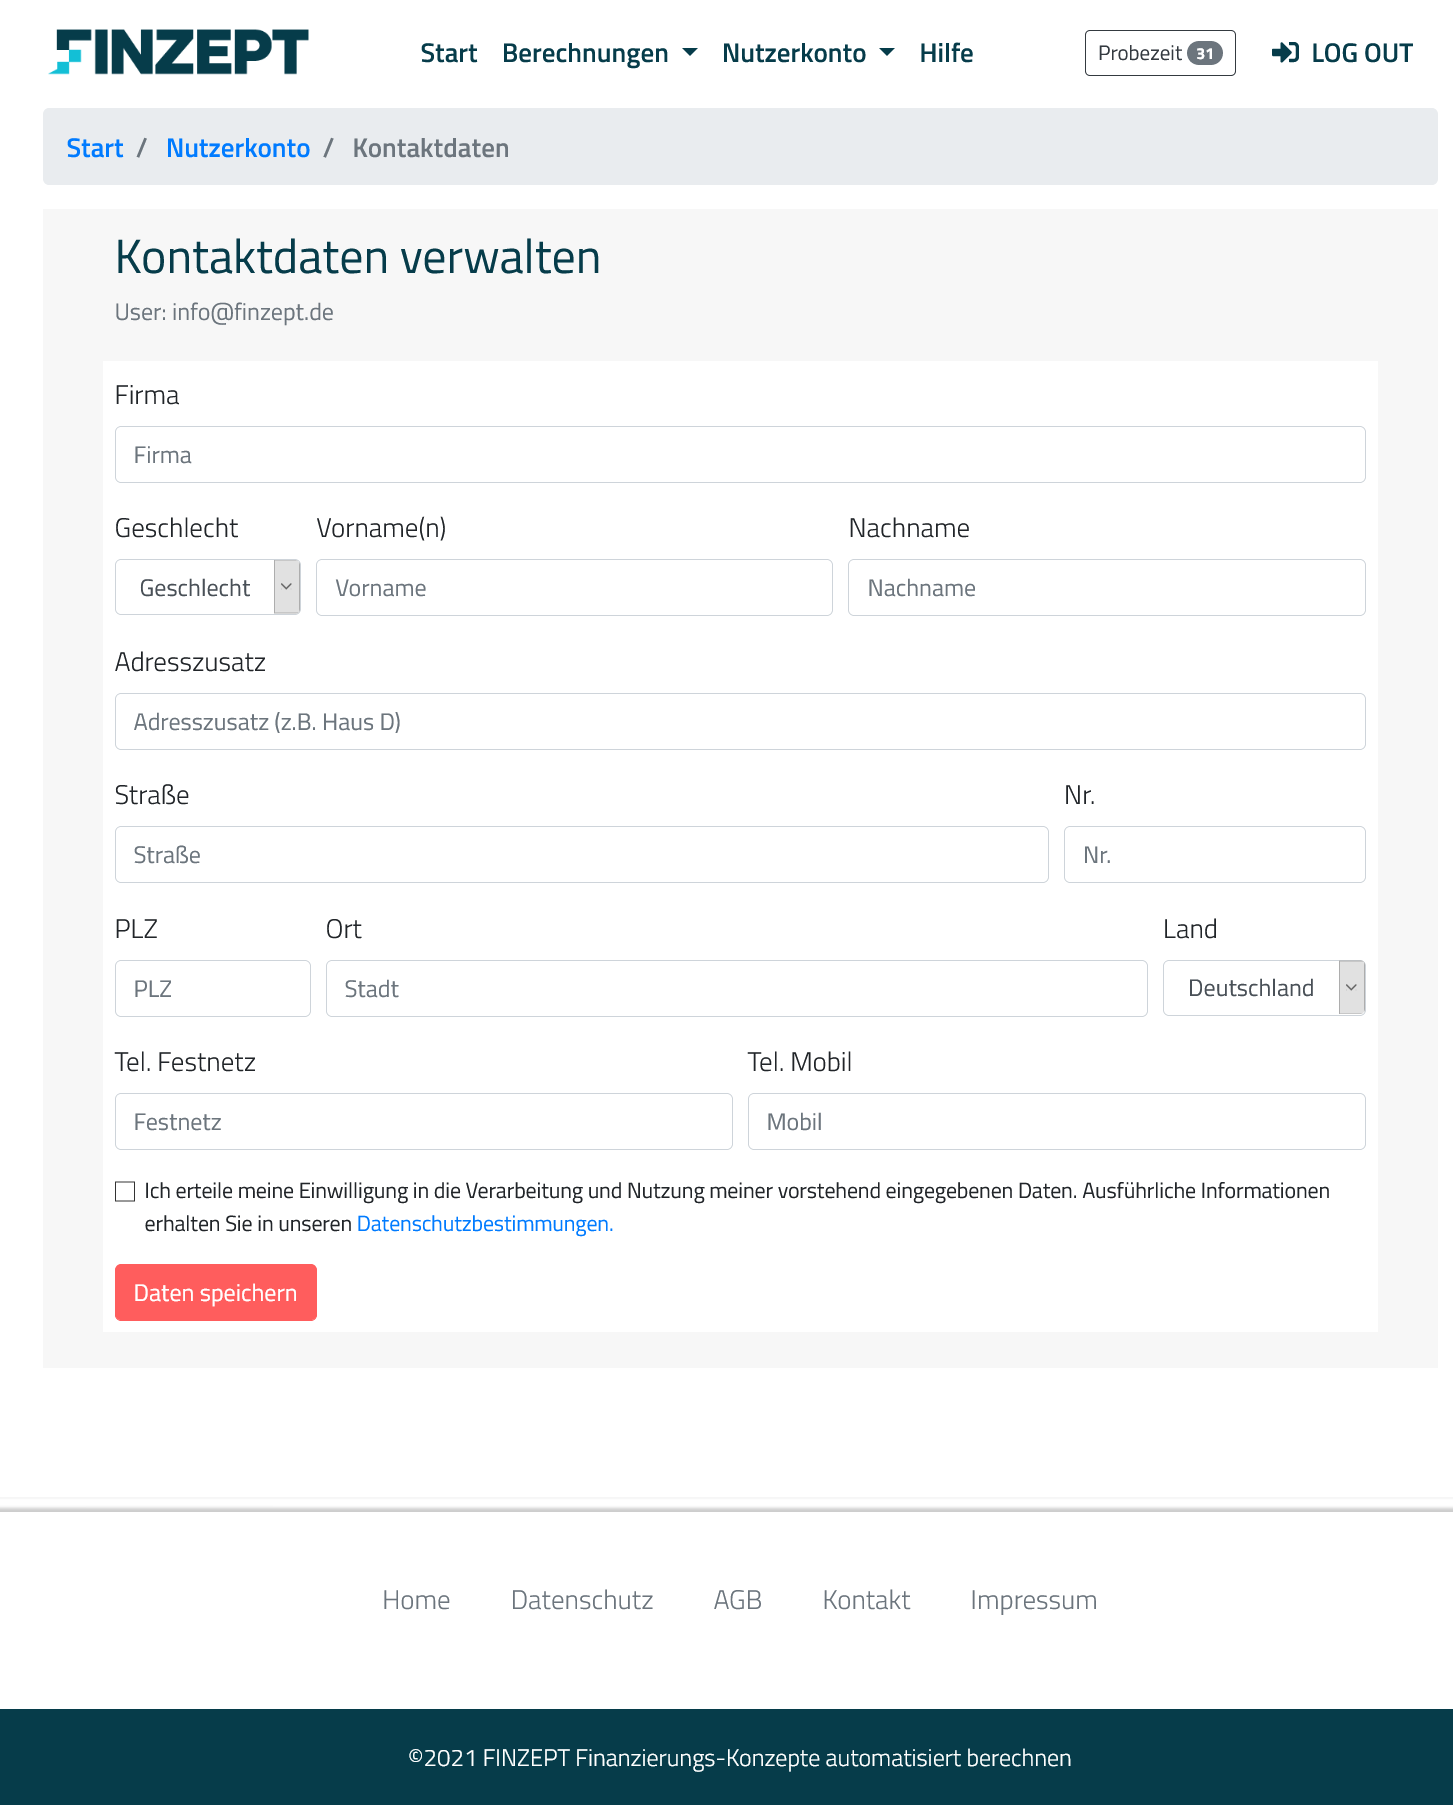Focus the Nachname input field
The height and width of the screenshot is (1810, 1453).
(1107, 588)
